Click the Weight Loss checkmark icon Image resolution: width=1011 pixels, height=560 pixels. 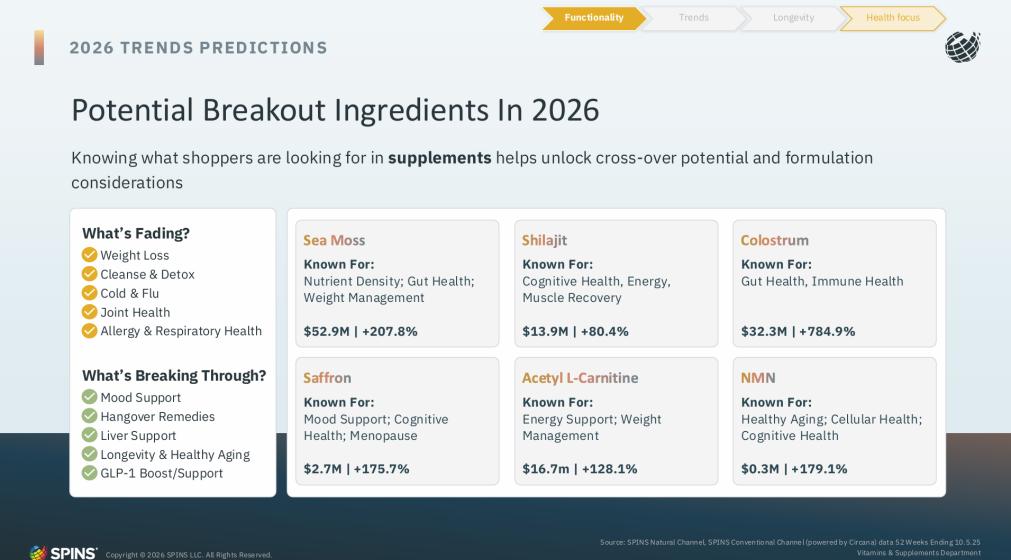[90, 255]
